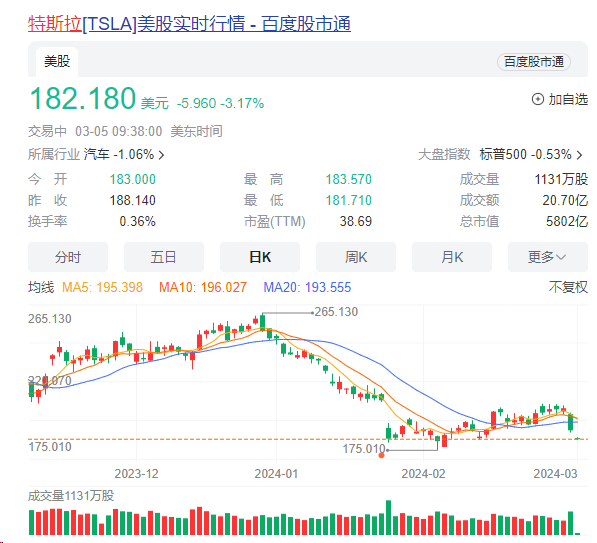
Task: Click the MA5: 195.398 label
Action: 102,287
